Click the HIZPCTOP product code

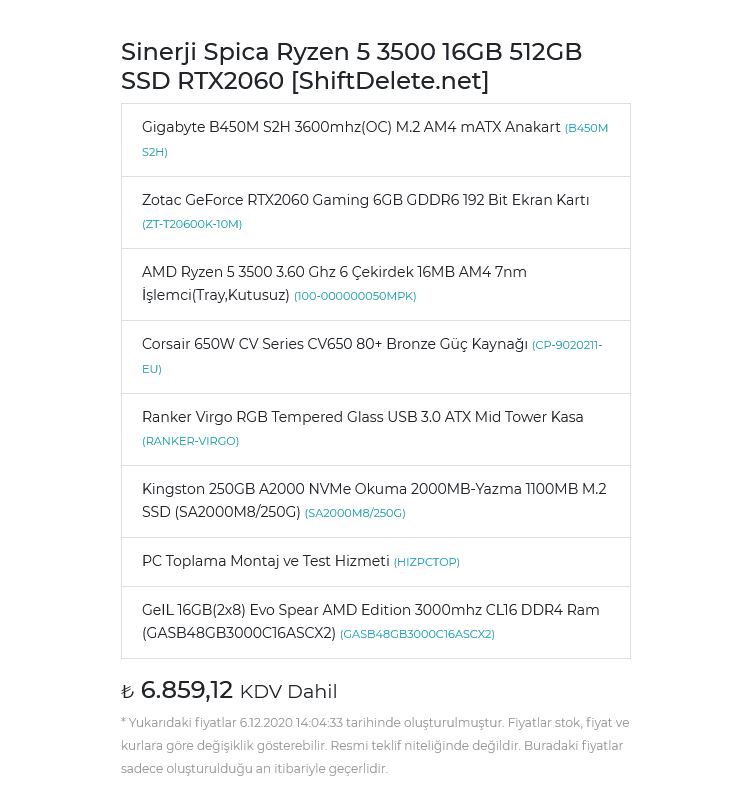(x=427, y=562)
